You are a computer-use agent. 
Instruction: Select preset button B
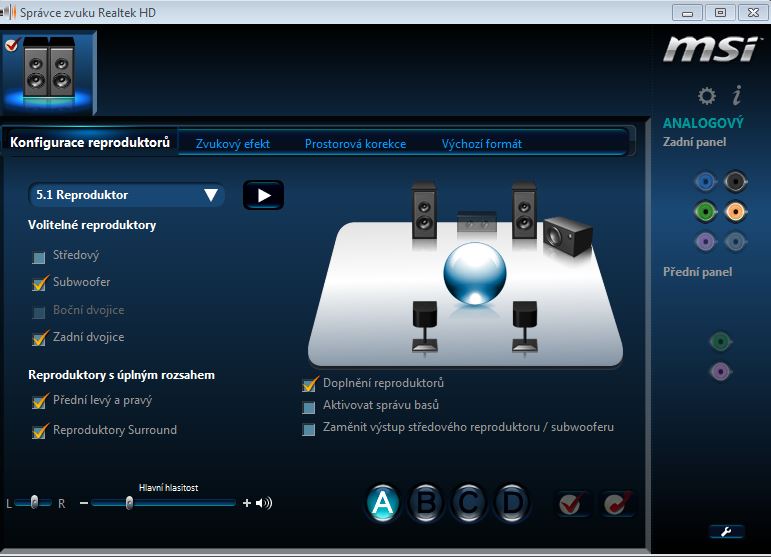pos(426,503)
